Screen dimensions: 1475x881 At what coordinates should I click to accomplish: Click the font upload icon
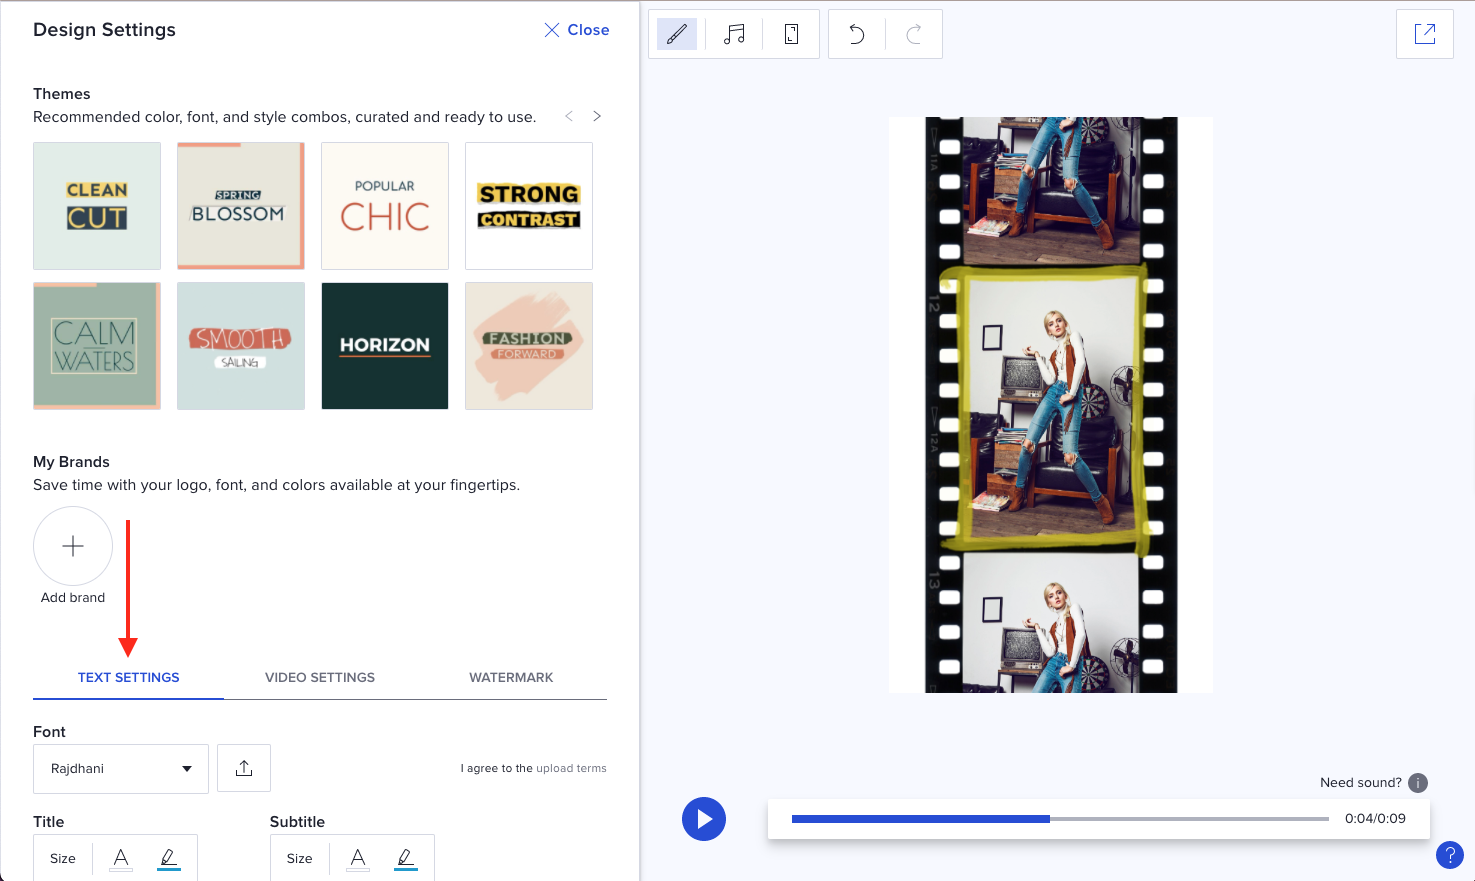pyautogui.click(x=244, y=768)
